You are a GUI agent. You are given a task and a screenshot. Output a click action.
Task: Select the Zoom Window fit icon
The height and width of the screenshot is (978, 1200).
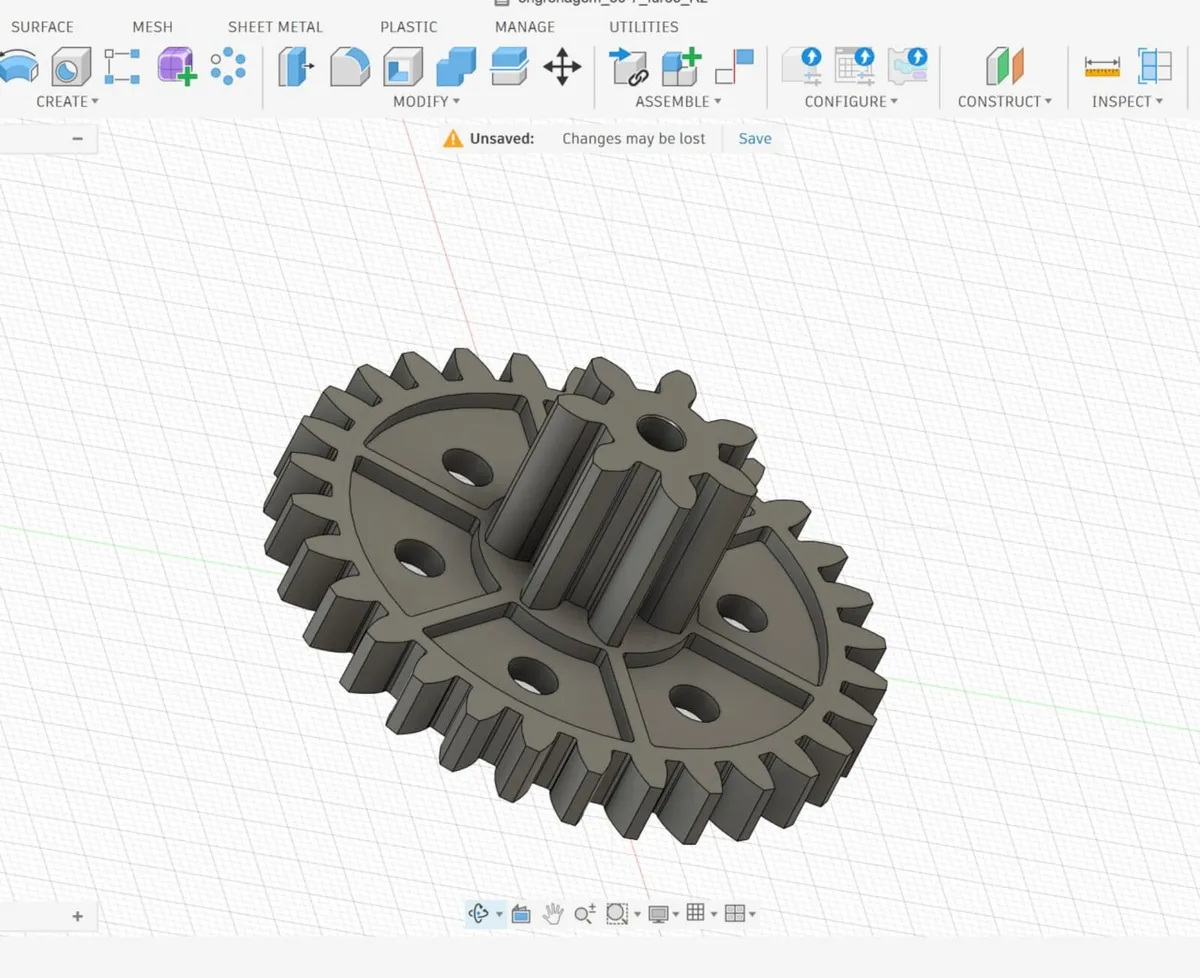click(617, 913)
